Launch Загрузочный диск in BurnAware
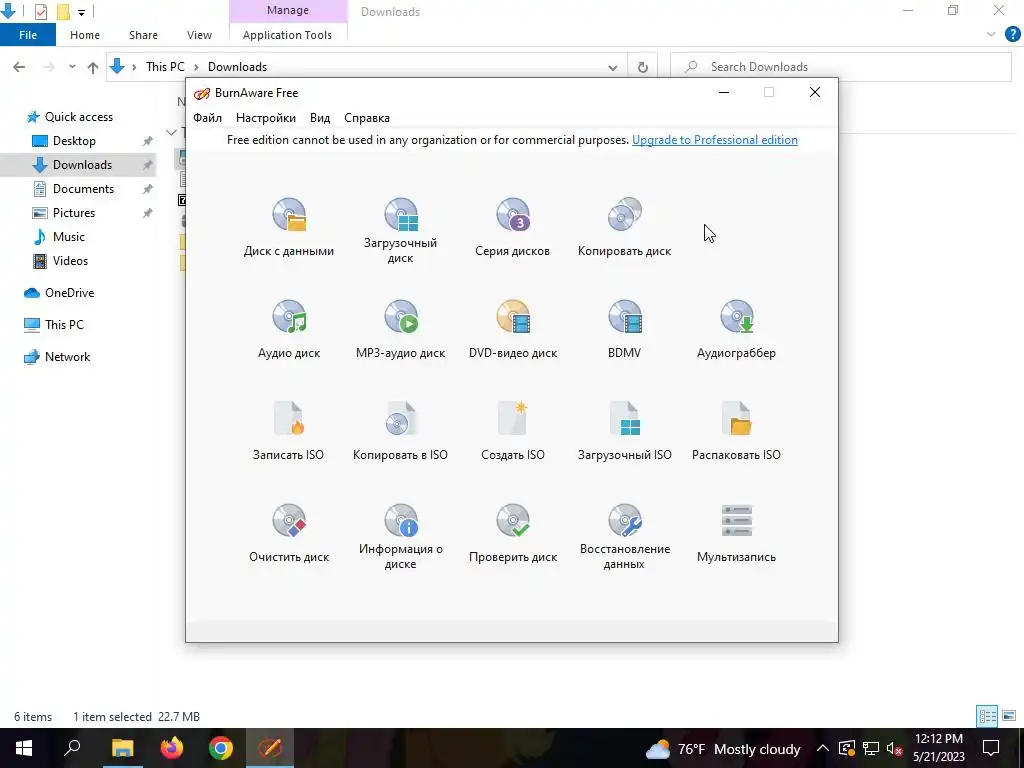The image size is (1024, 768). [400, 231]
